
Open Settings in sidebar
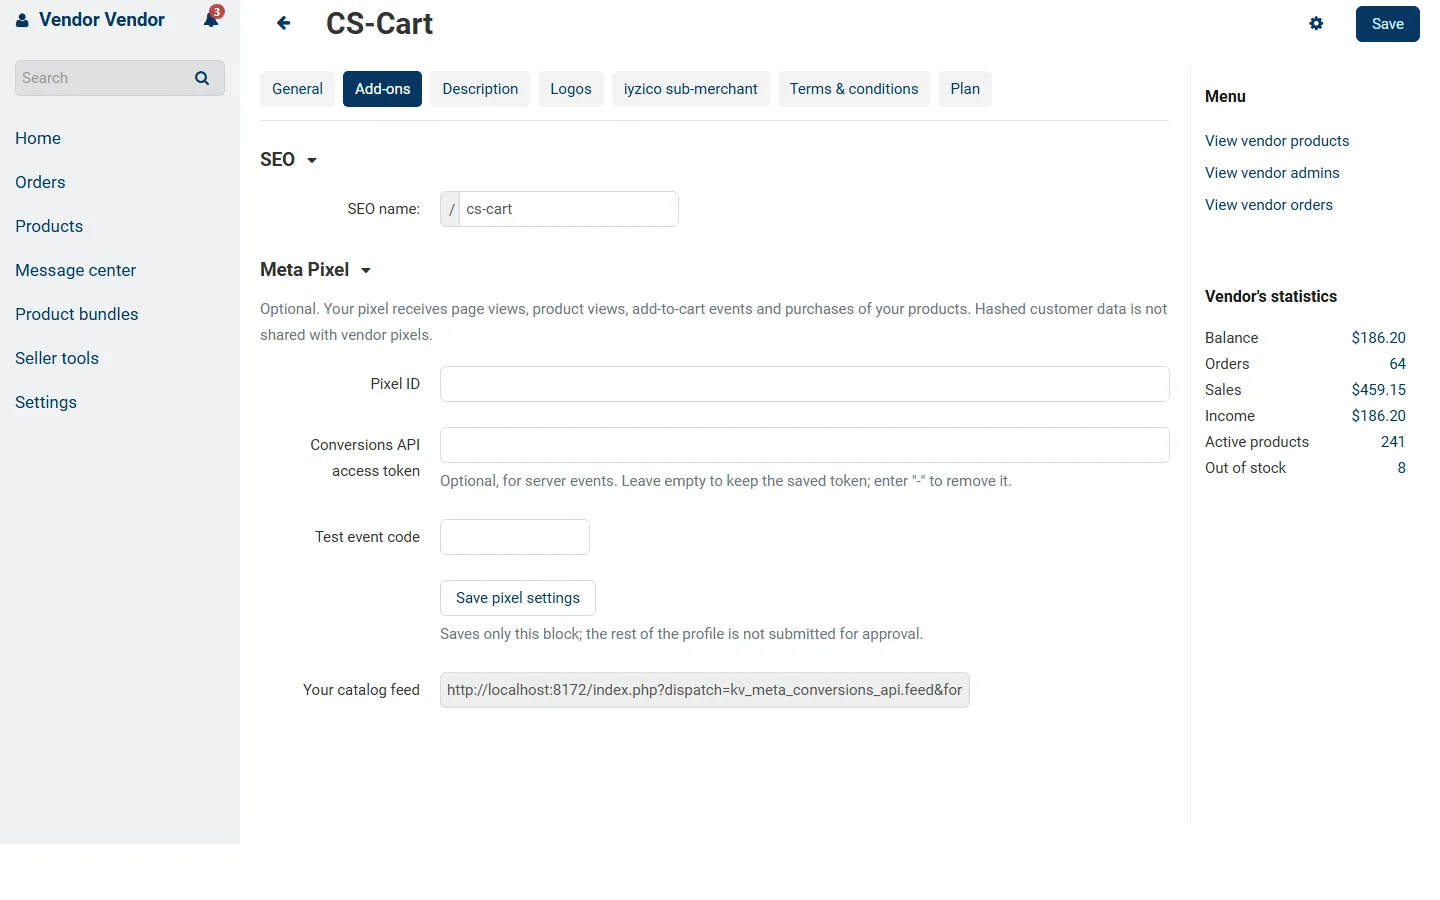pos(46,402)
